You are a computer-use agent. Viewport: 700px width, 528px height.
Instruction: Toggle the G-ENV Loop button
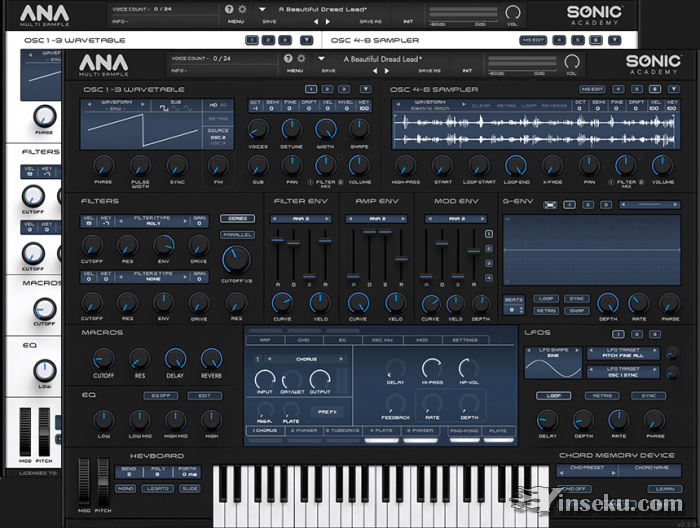tap(546, 298)
